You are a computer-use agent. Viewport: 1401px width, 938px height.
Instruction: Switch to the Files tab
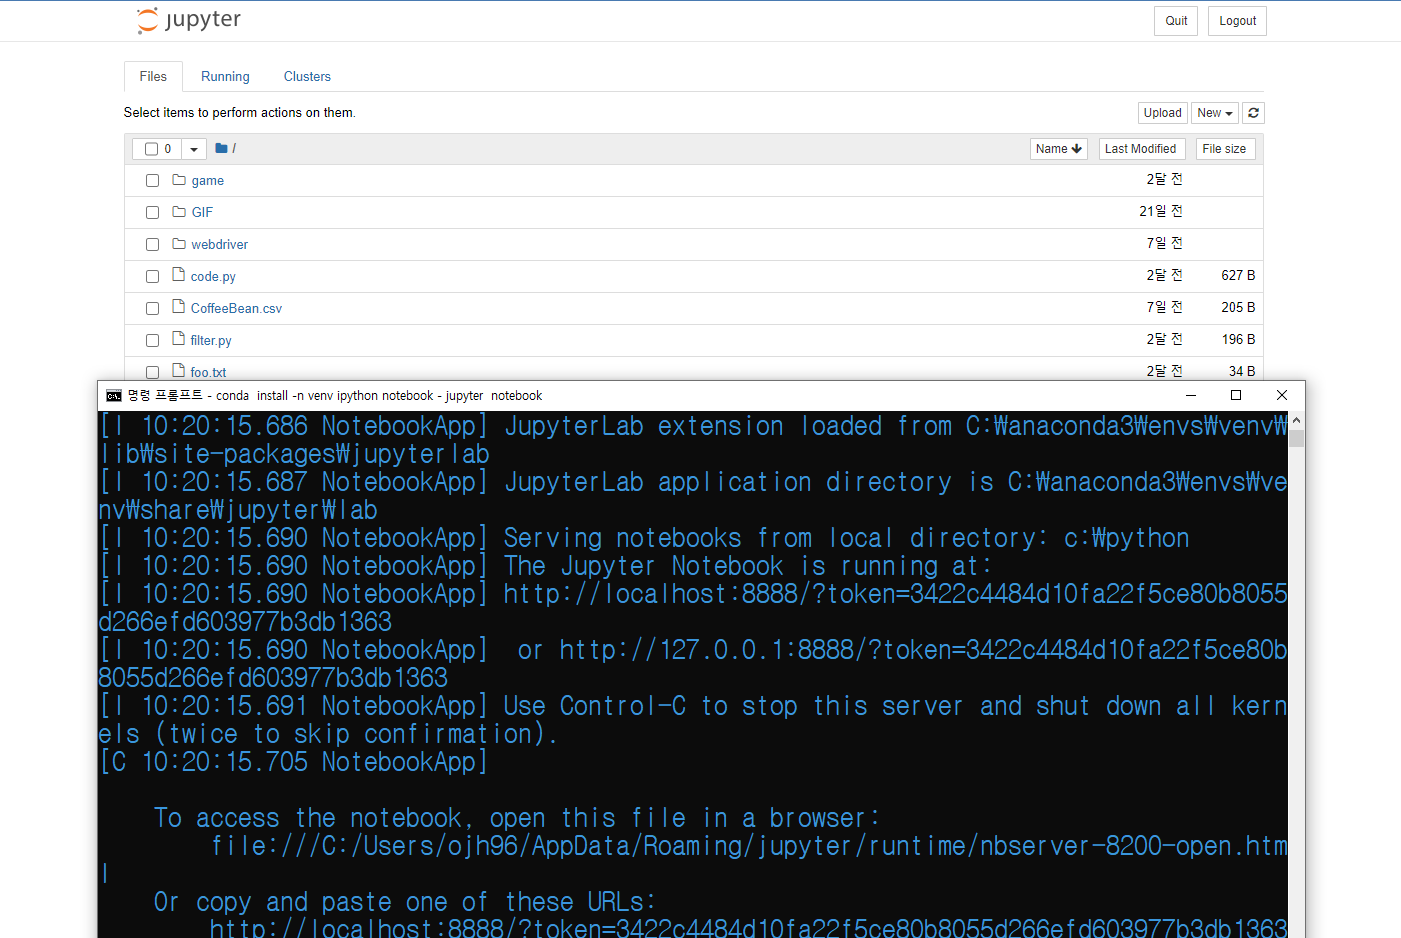153,76
